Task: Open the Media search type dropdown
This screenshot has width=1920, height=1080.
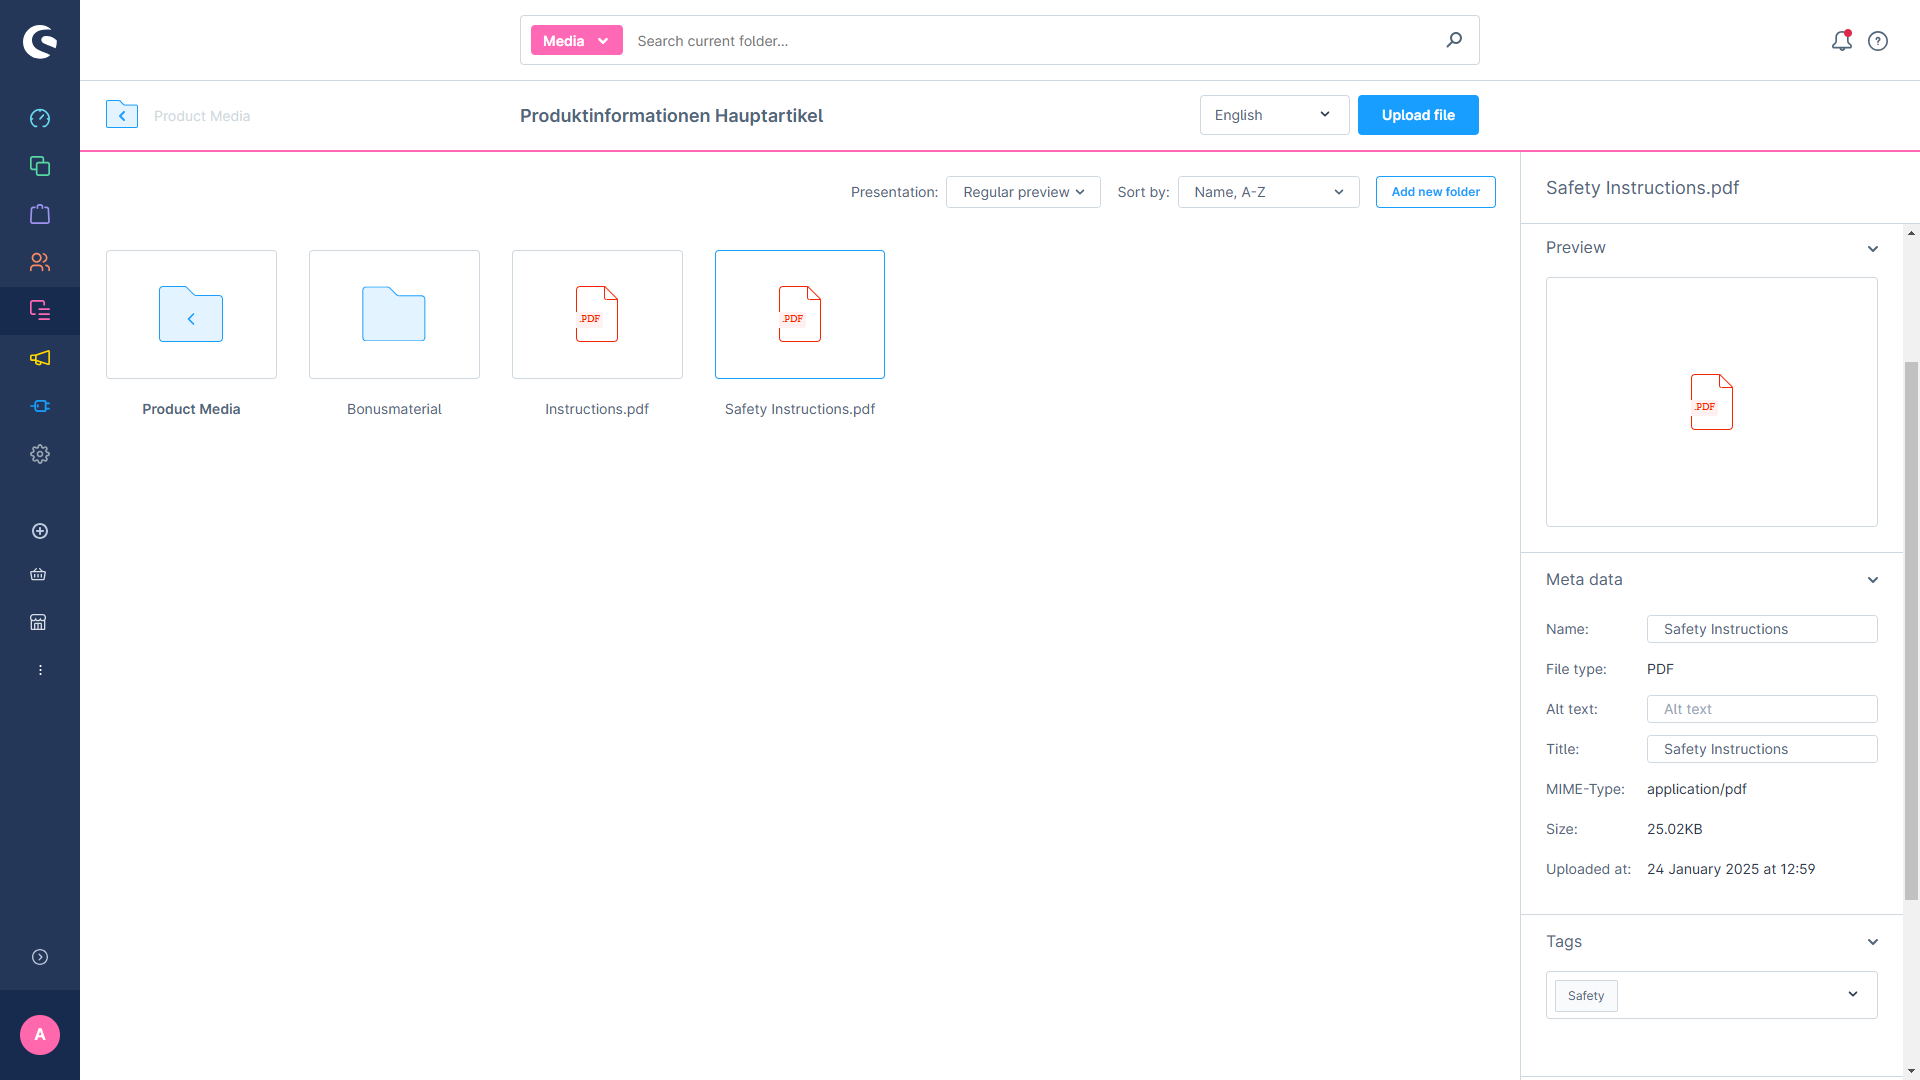Action: 576,40
